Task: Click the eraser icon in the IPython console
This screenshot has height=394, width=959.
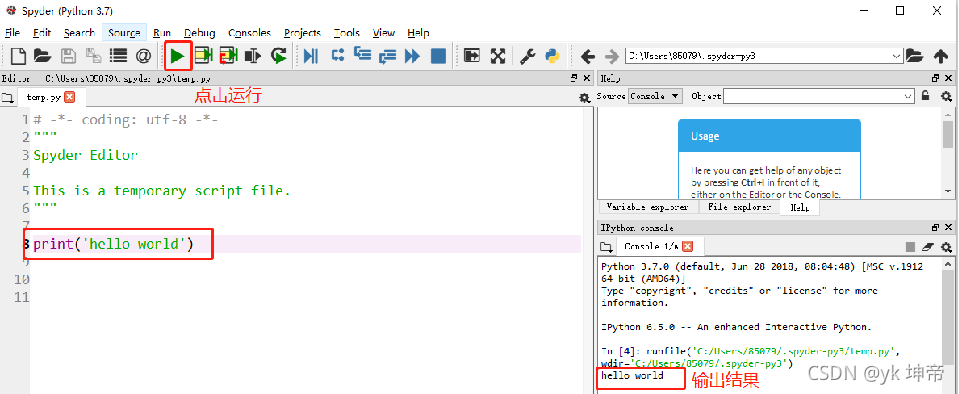Action: tap(928, 247)
